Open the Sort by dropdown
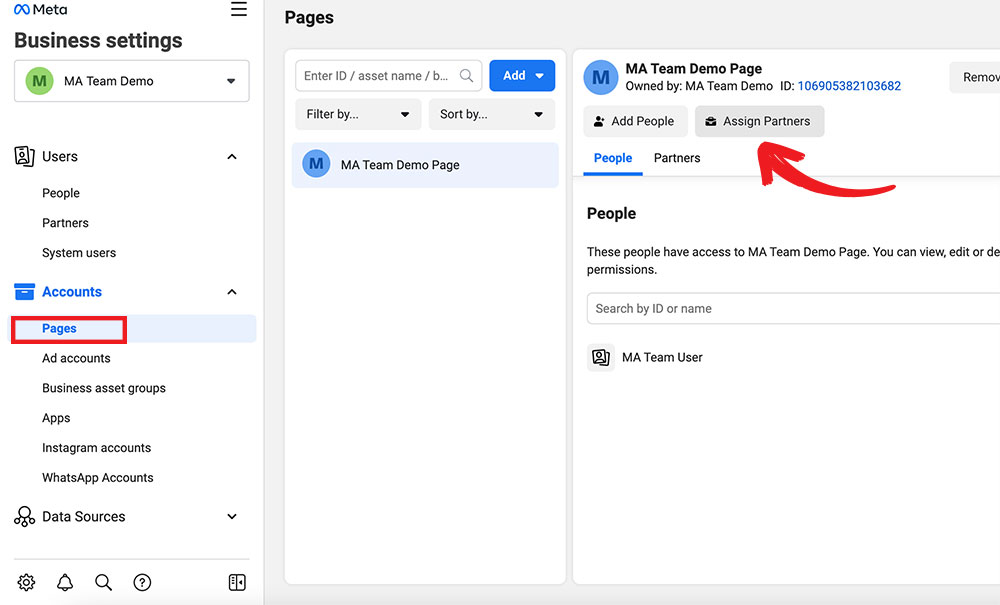 click(491, 114)
